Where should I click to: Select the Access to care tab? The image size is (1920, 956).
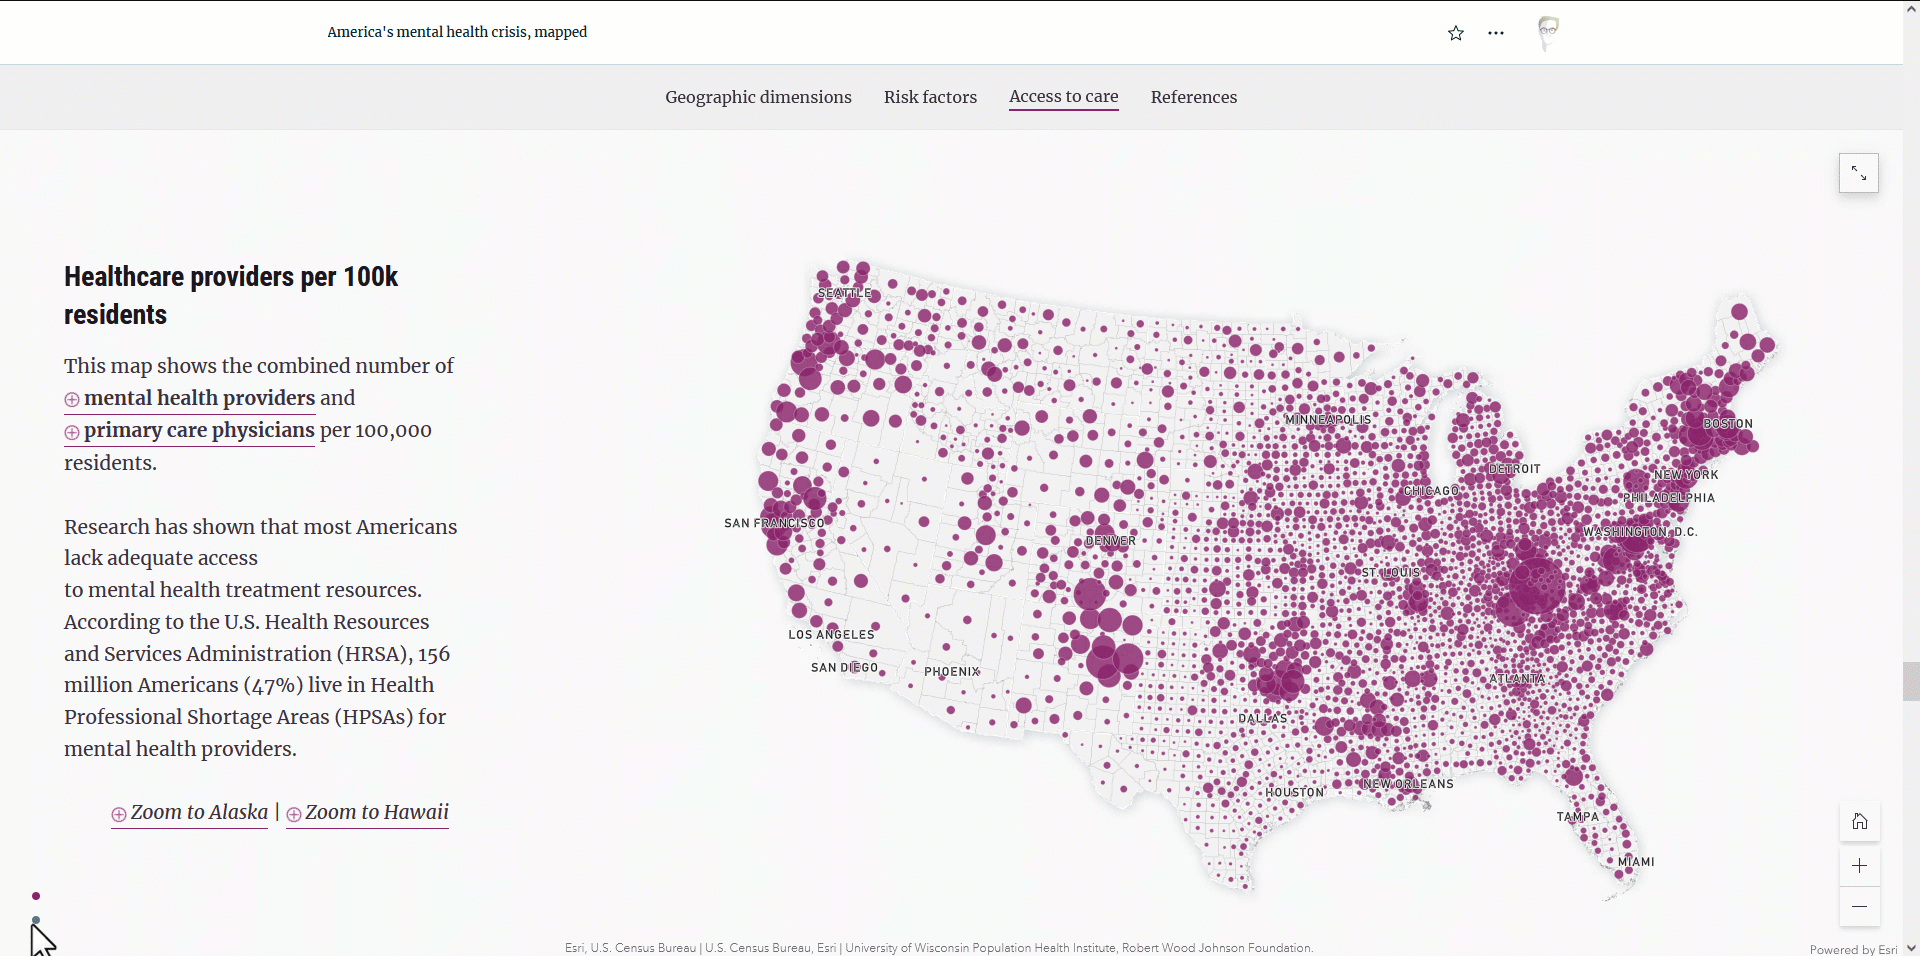click(x=1063, y=97)
